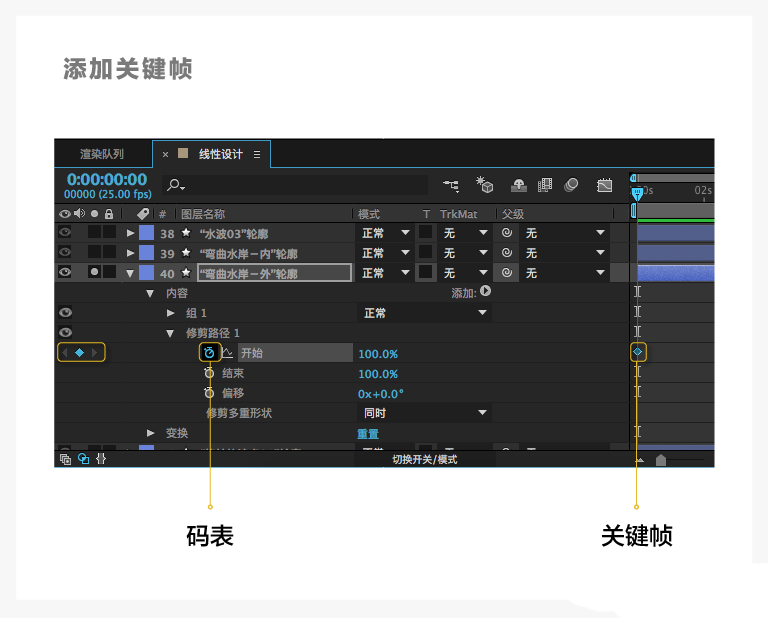Click the 重置 link for 变换
The height and width of the screenshot is (618, 768).
pos(368,433)
